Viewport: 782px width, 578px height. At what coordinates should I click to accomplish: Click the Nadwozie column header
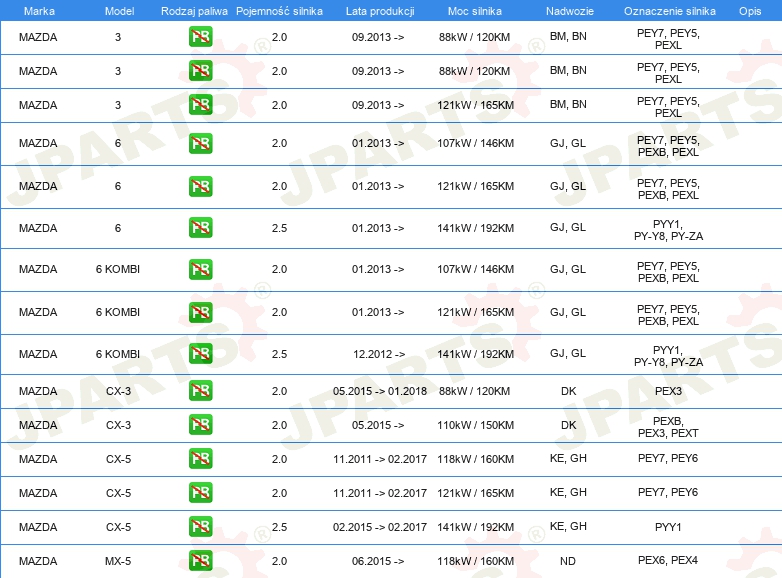[568, 10]
